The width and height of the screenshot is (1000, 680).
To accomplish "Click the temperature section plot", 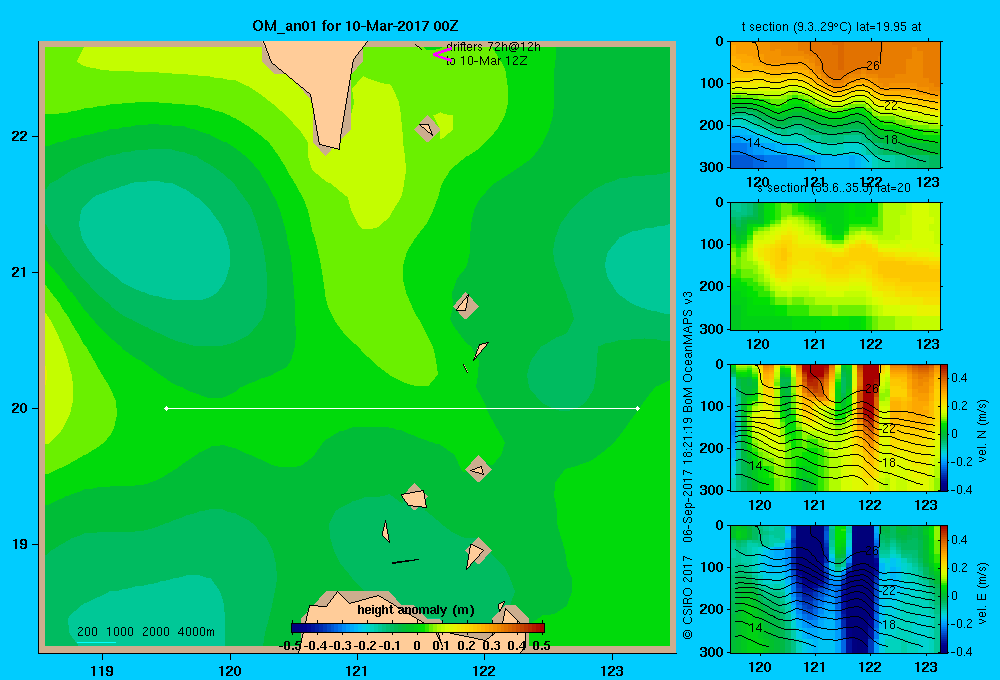I will 835,104.
